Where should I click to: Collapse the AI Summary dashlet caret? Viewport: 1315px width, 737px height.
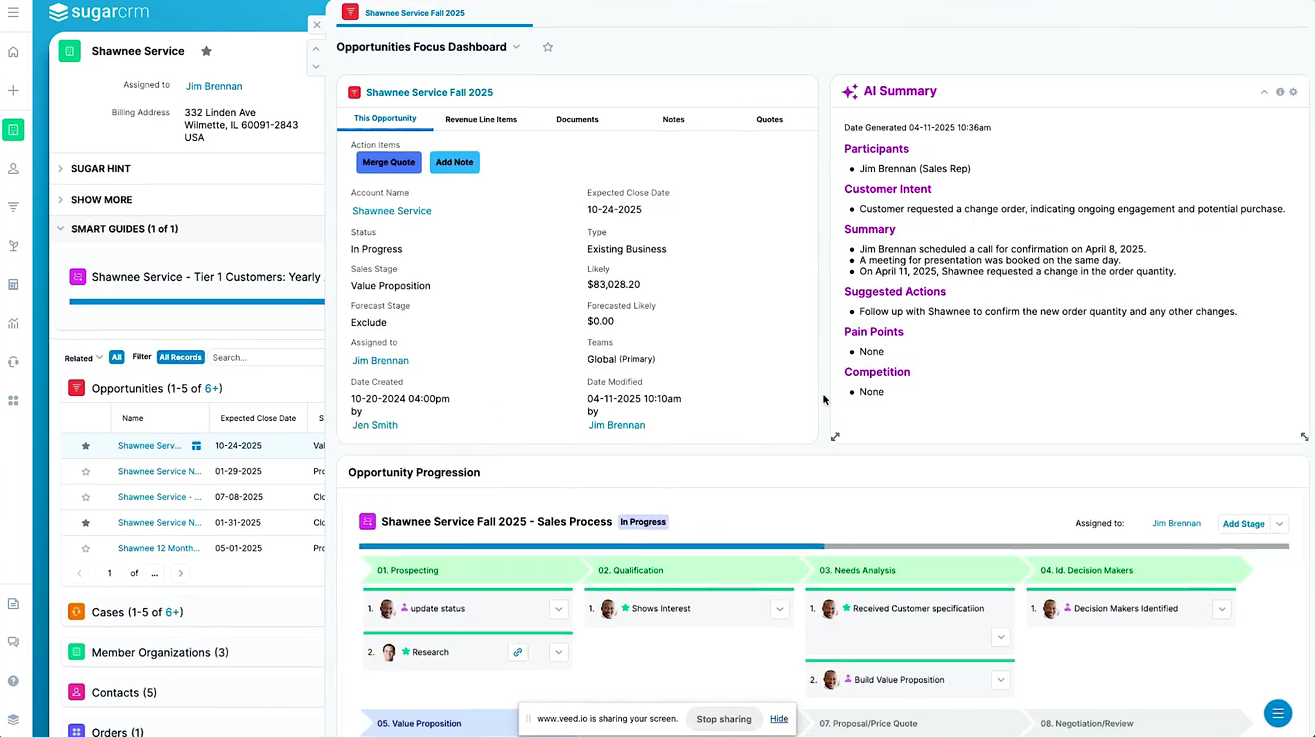pos(1265,92)
